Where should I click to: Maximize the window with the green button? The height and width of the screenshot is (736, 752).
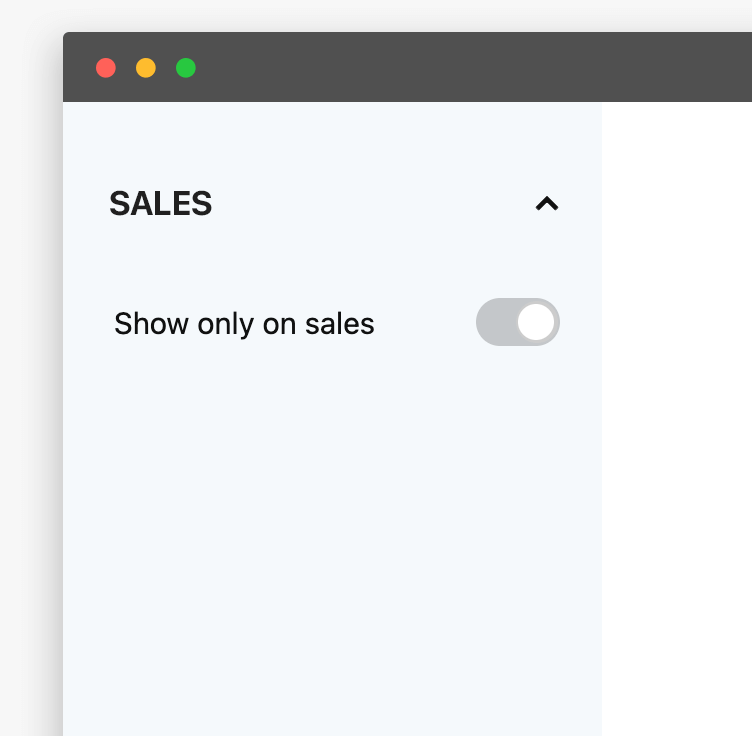(186, 68)
